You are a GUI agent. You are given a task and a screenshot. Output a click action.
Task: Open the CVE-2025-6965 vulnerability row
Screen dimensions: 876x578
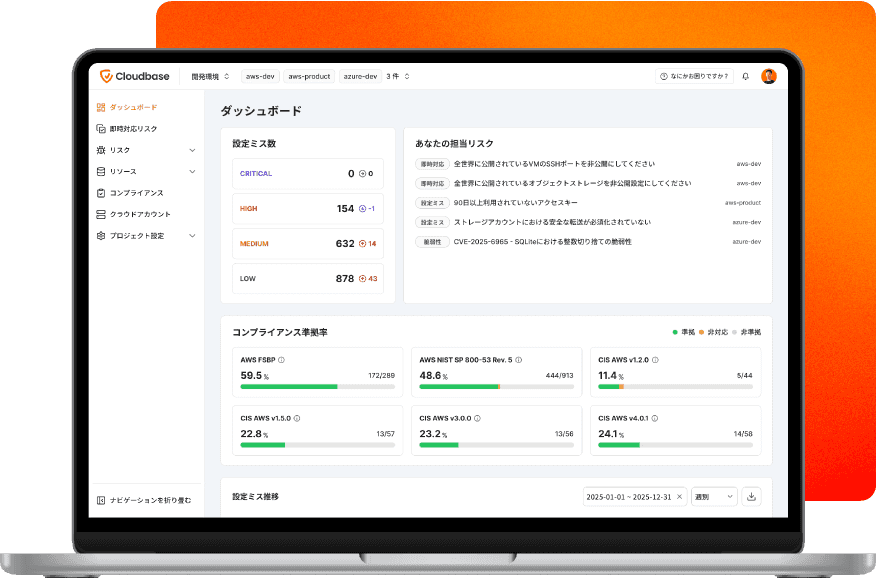pos(588,242)
